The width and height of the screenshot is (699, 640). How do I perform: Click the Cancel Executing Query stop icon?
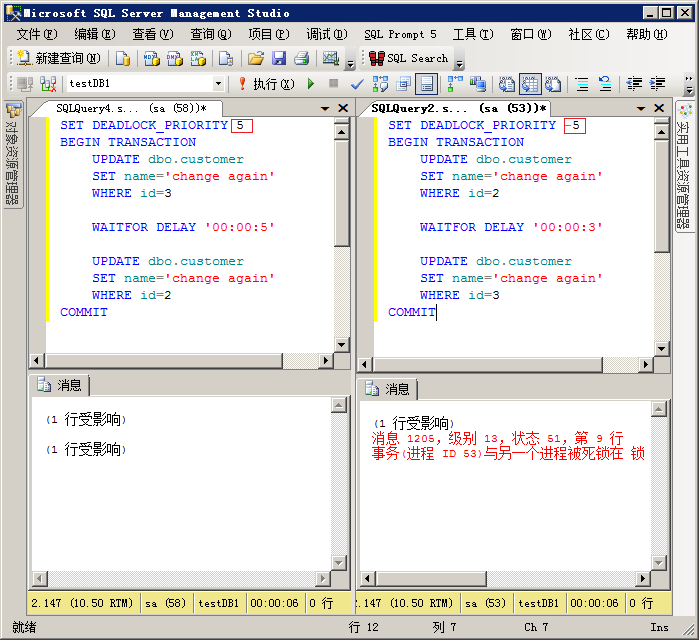[x=333, y=84]
